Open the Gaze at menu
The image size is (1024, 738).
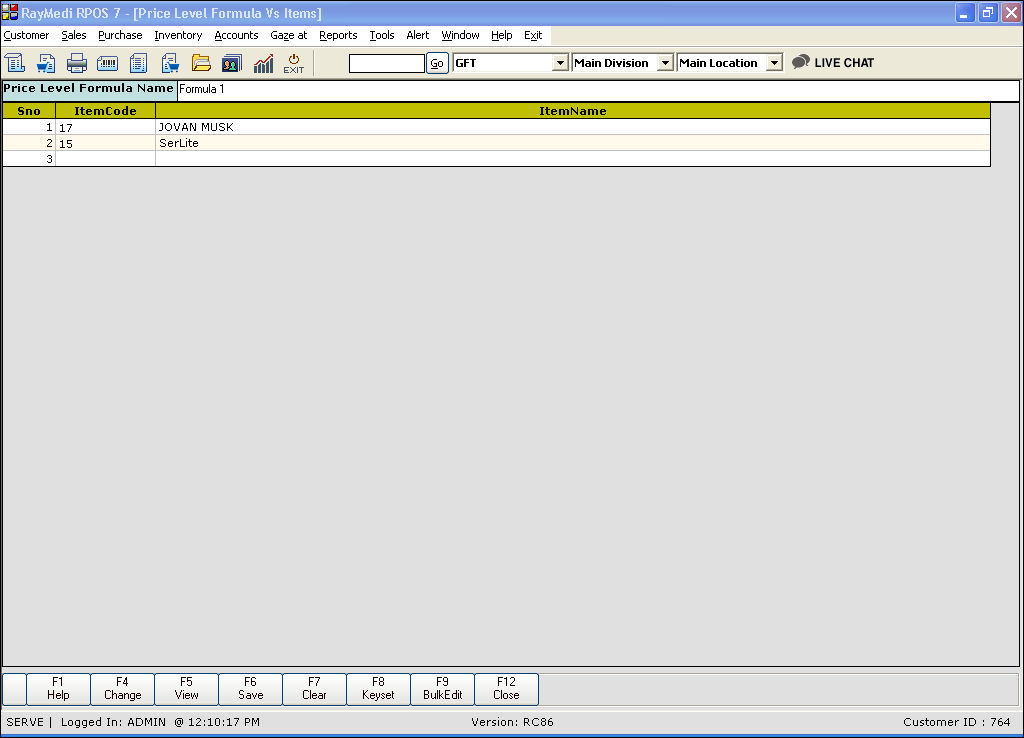(x=289, y=35)
